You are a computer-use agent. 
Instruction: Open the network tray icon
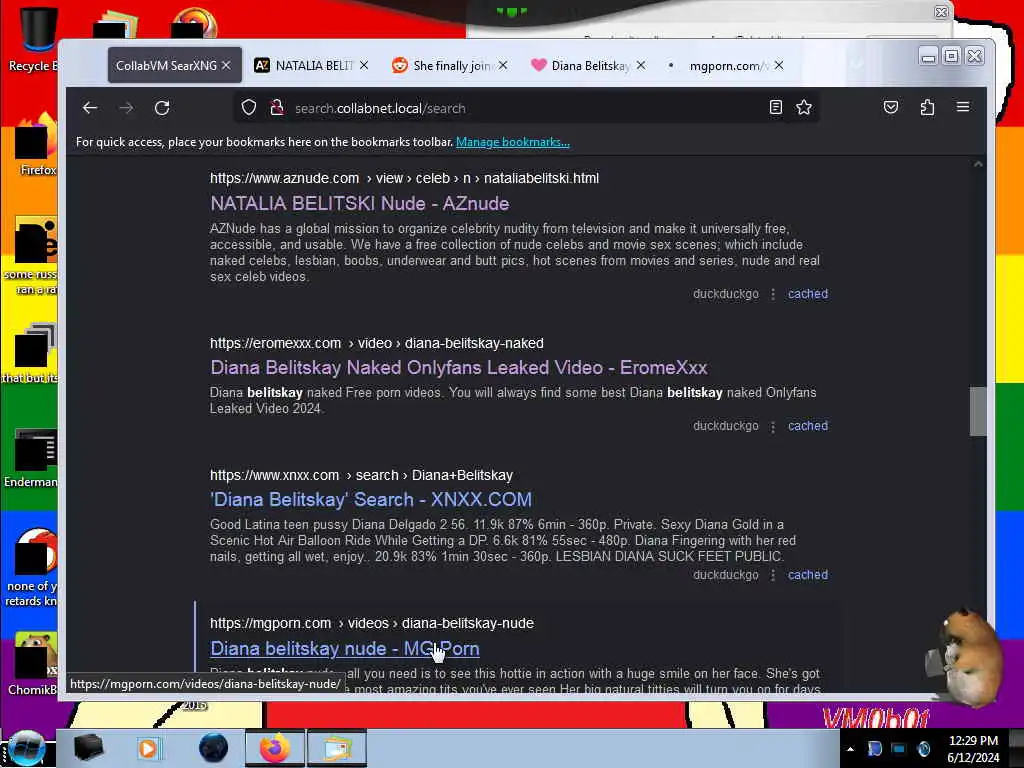coord(899,749)
